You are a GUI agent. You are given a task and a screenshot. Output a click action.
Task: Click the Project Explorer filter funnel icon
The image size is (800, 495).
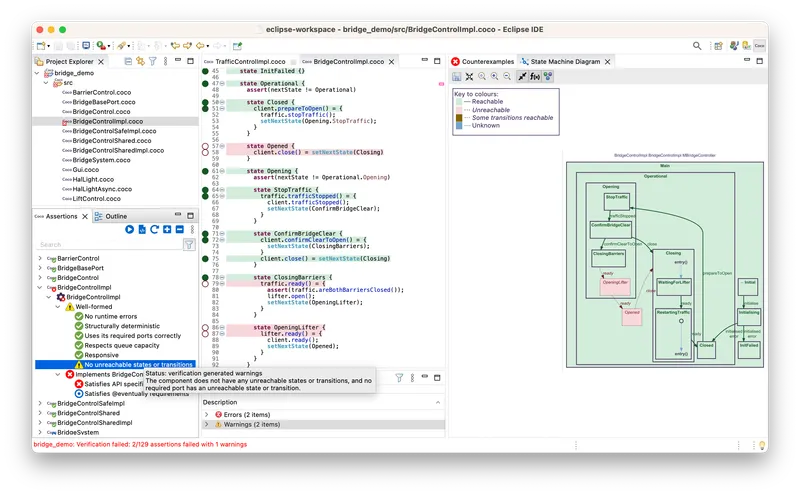(153, 62)
